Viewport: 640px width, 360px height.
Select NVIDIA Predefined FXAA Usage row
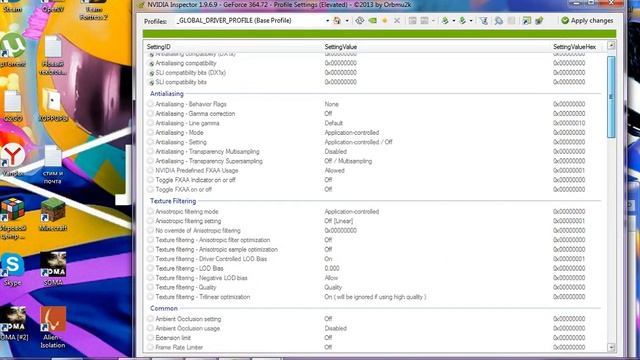click(x=375, y=170)
